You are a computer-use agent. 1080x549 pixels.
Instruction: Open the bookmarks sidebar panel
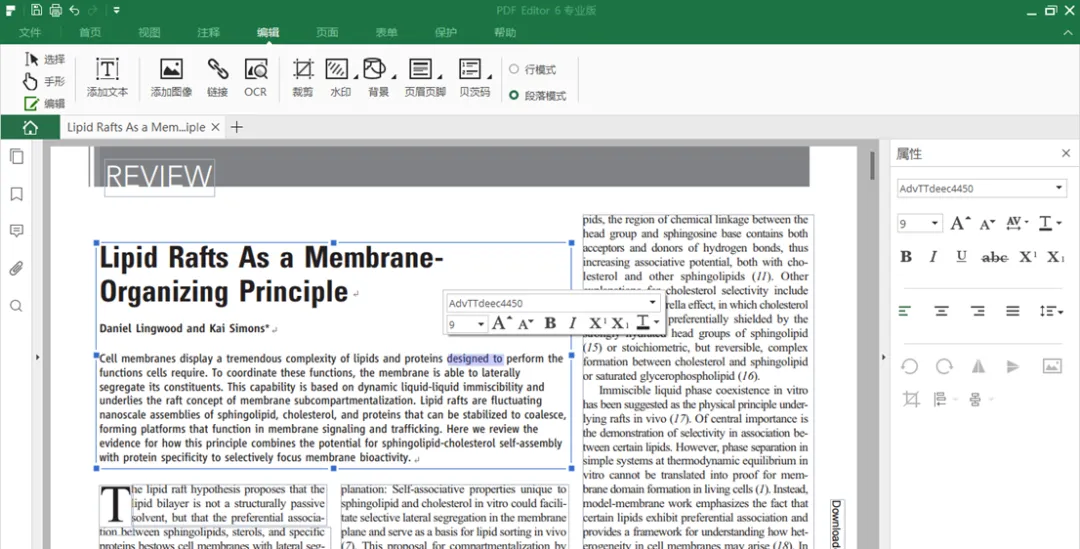17,194
